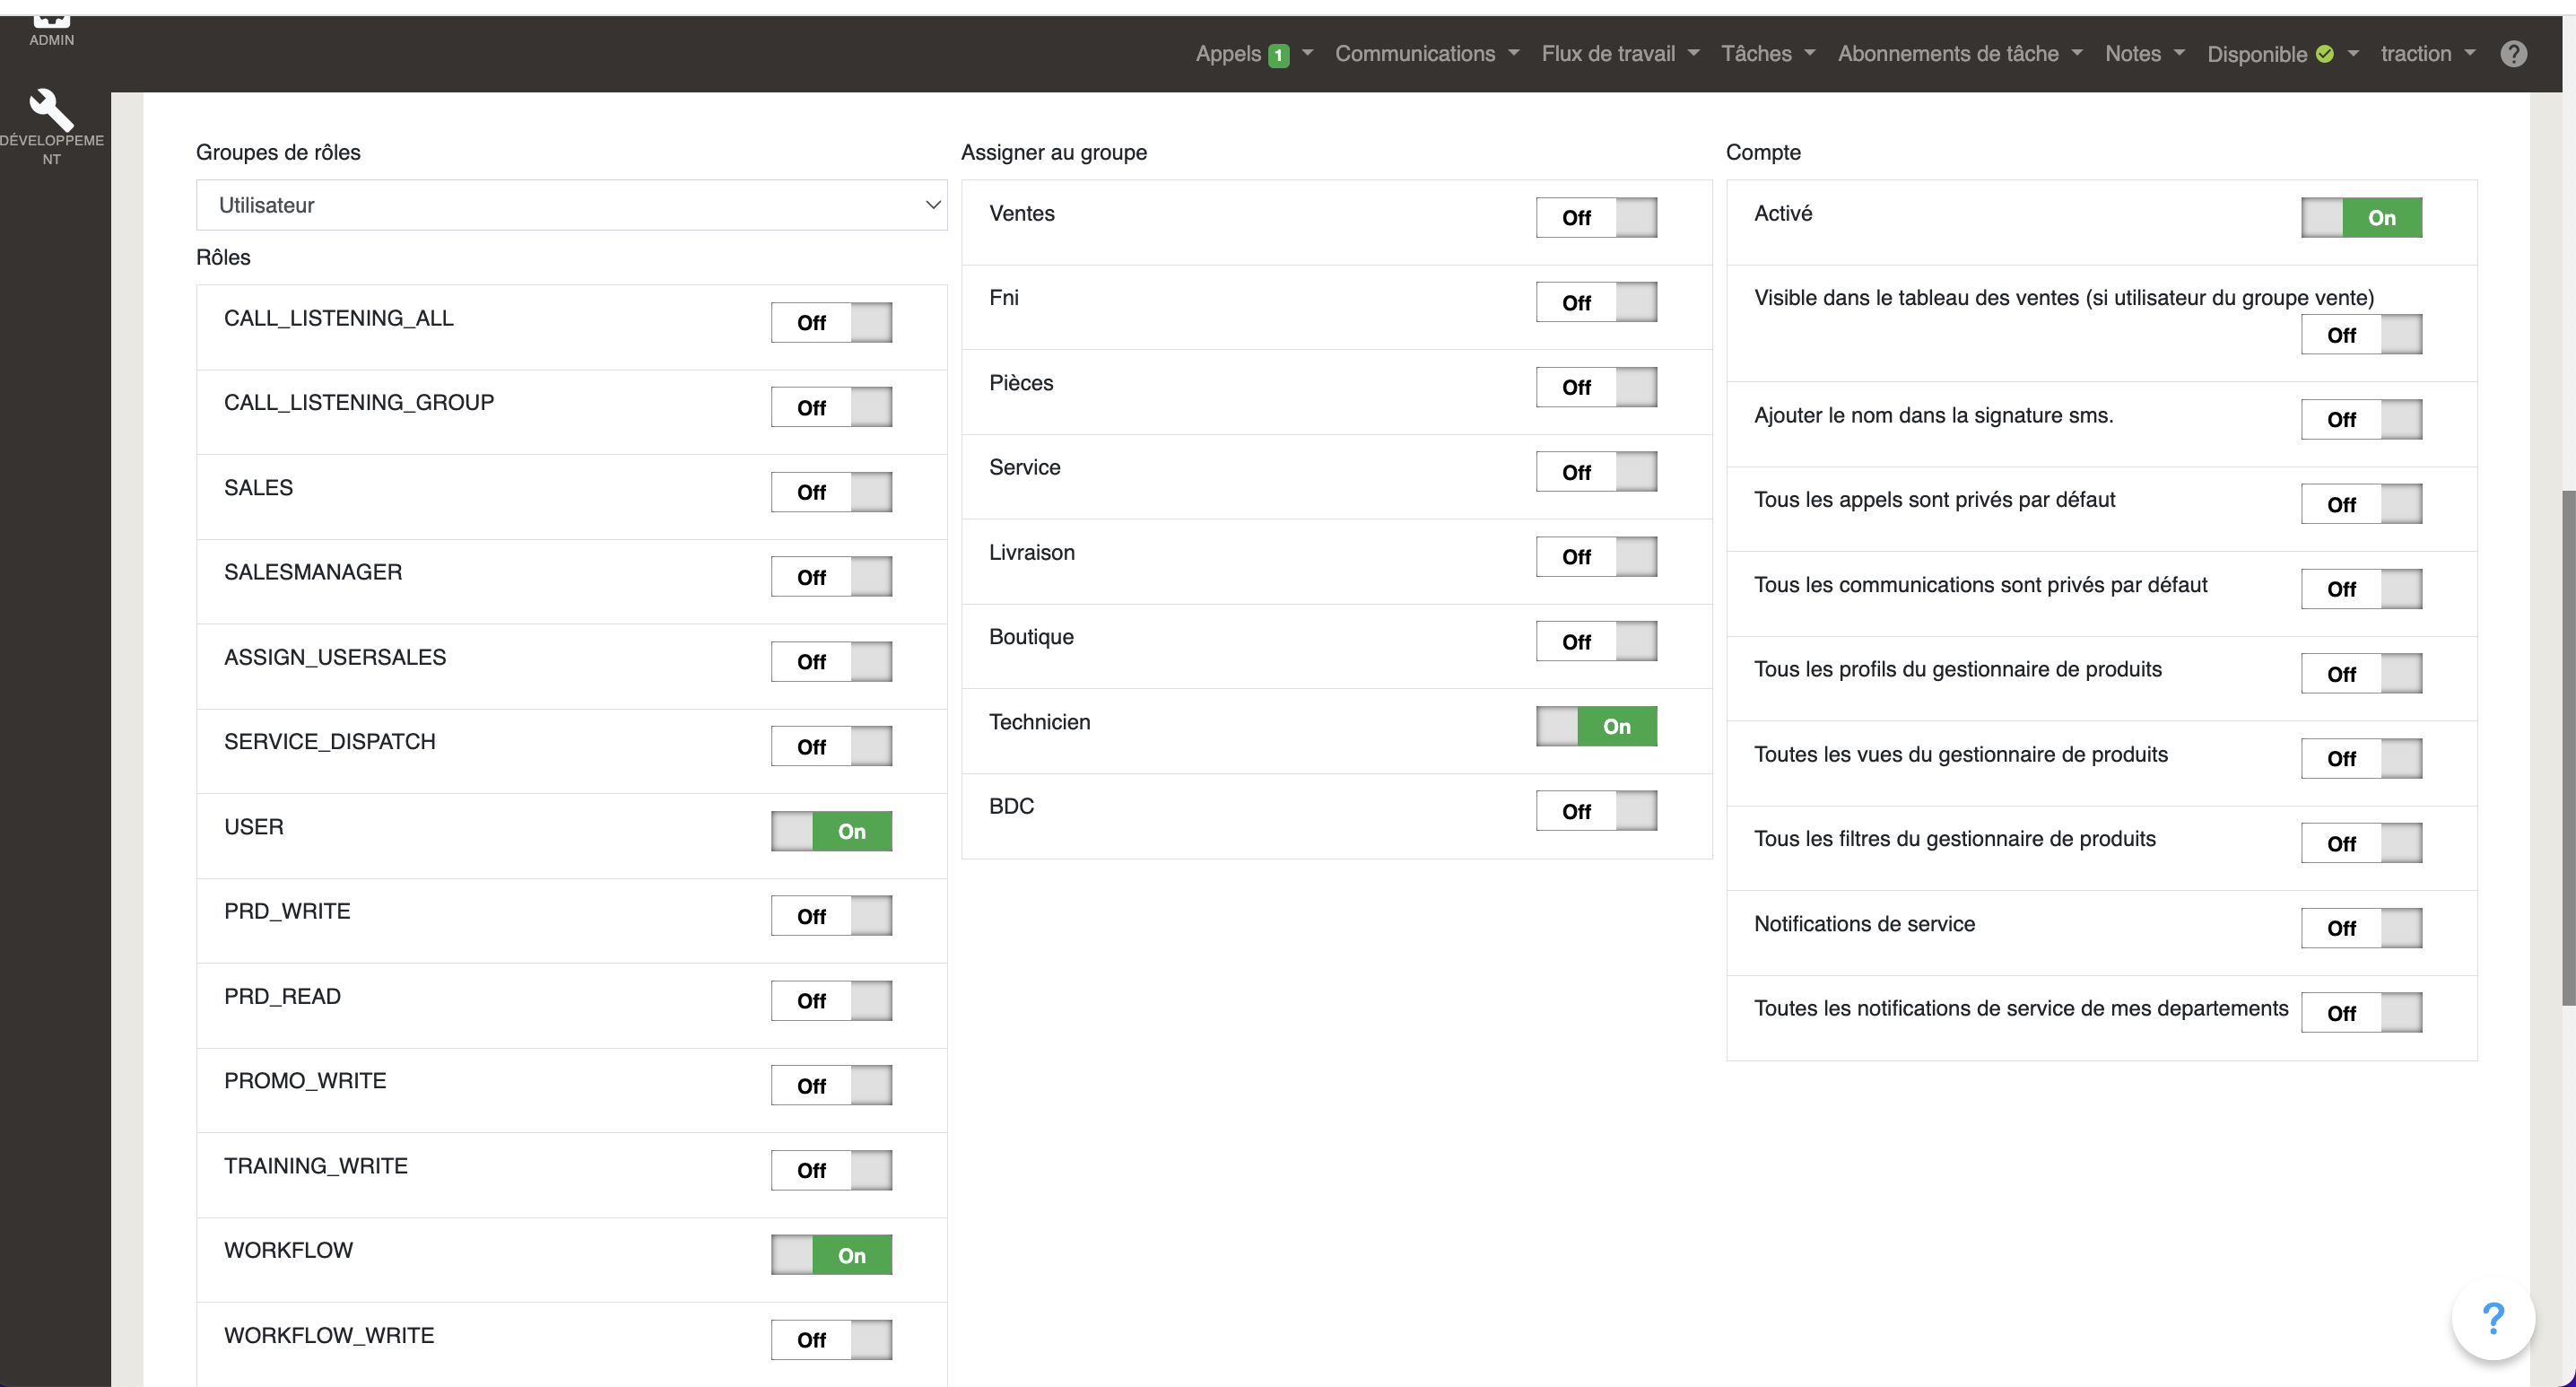This screenshot has height=1387, width=2576.
Task: Turn on the PRD_READ role
Action: click(x=831, y=1000)
